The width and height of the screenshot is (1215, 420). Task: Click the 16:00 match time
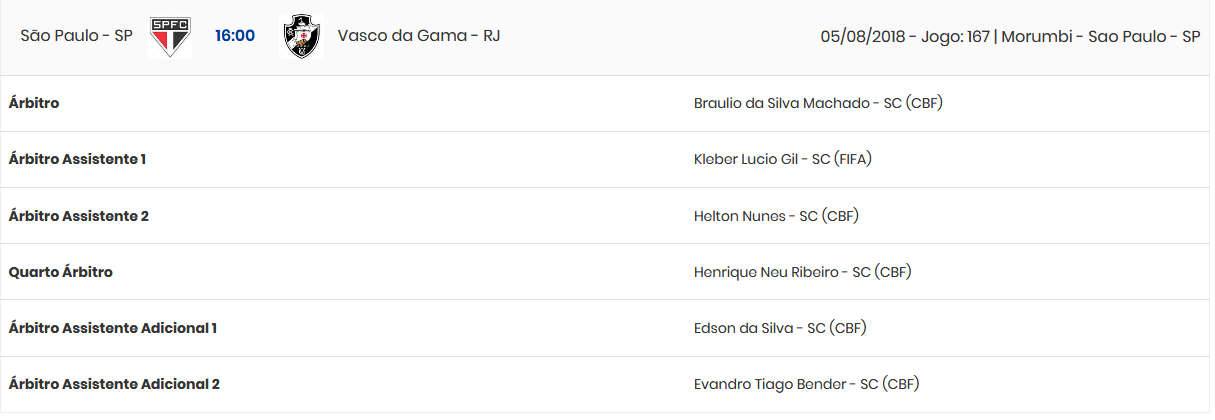point(235,36)
